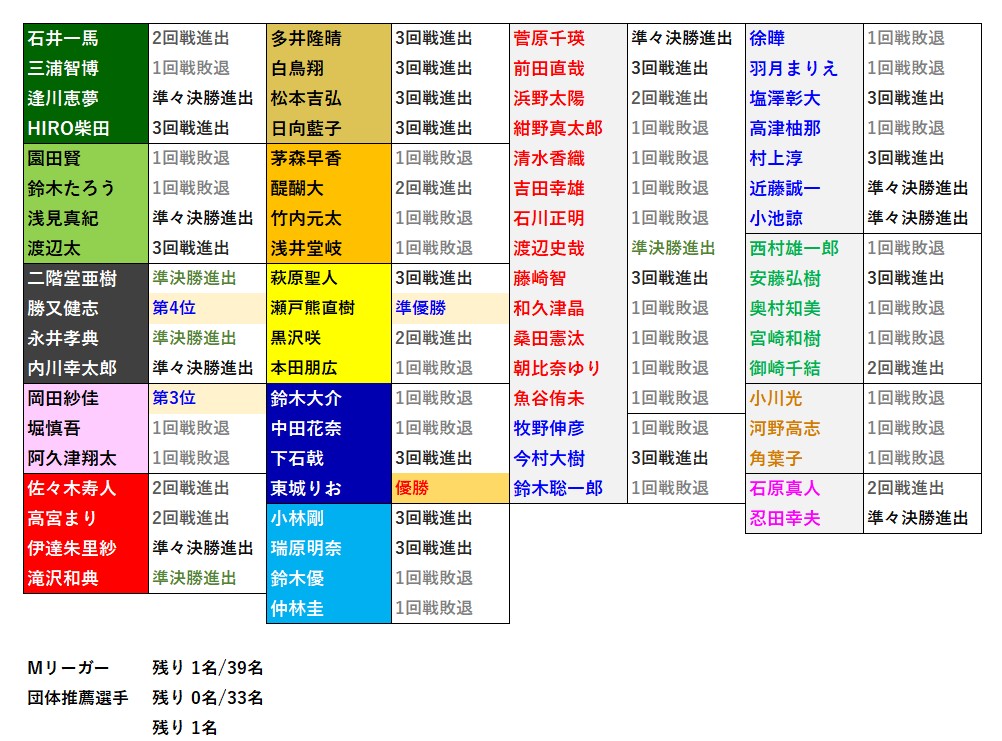
Task: Click the 小川光 name cell
Action: click(805, 399)
